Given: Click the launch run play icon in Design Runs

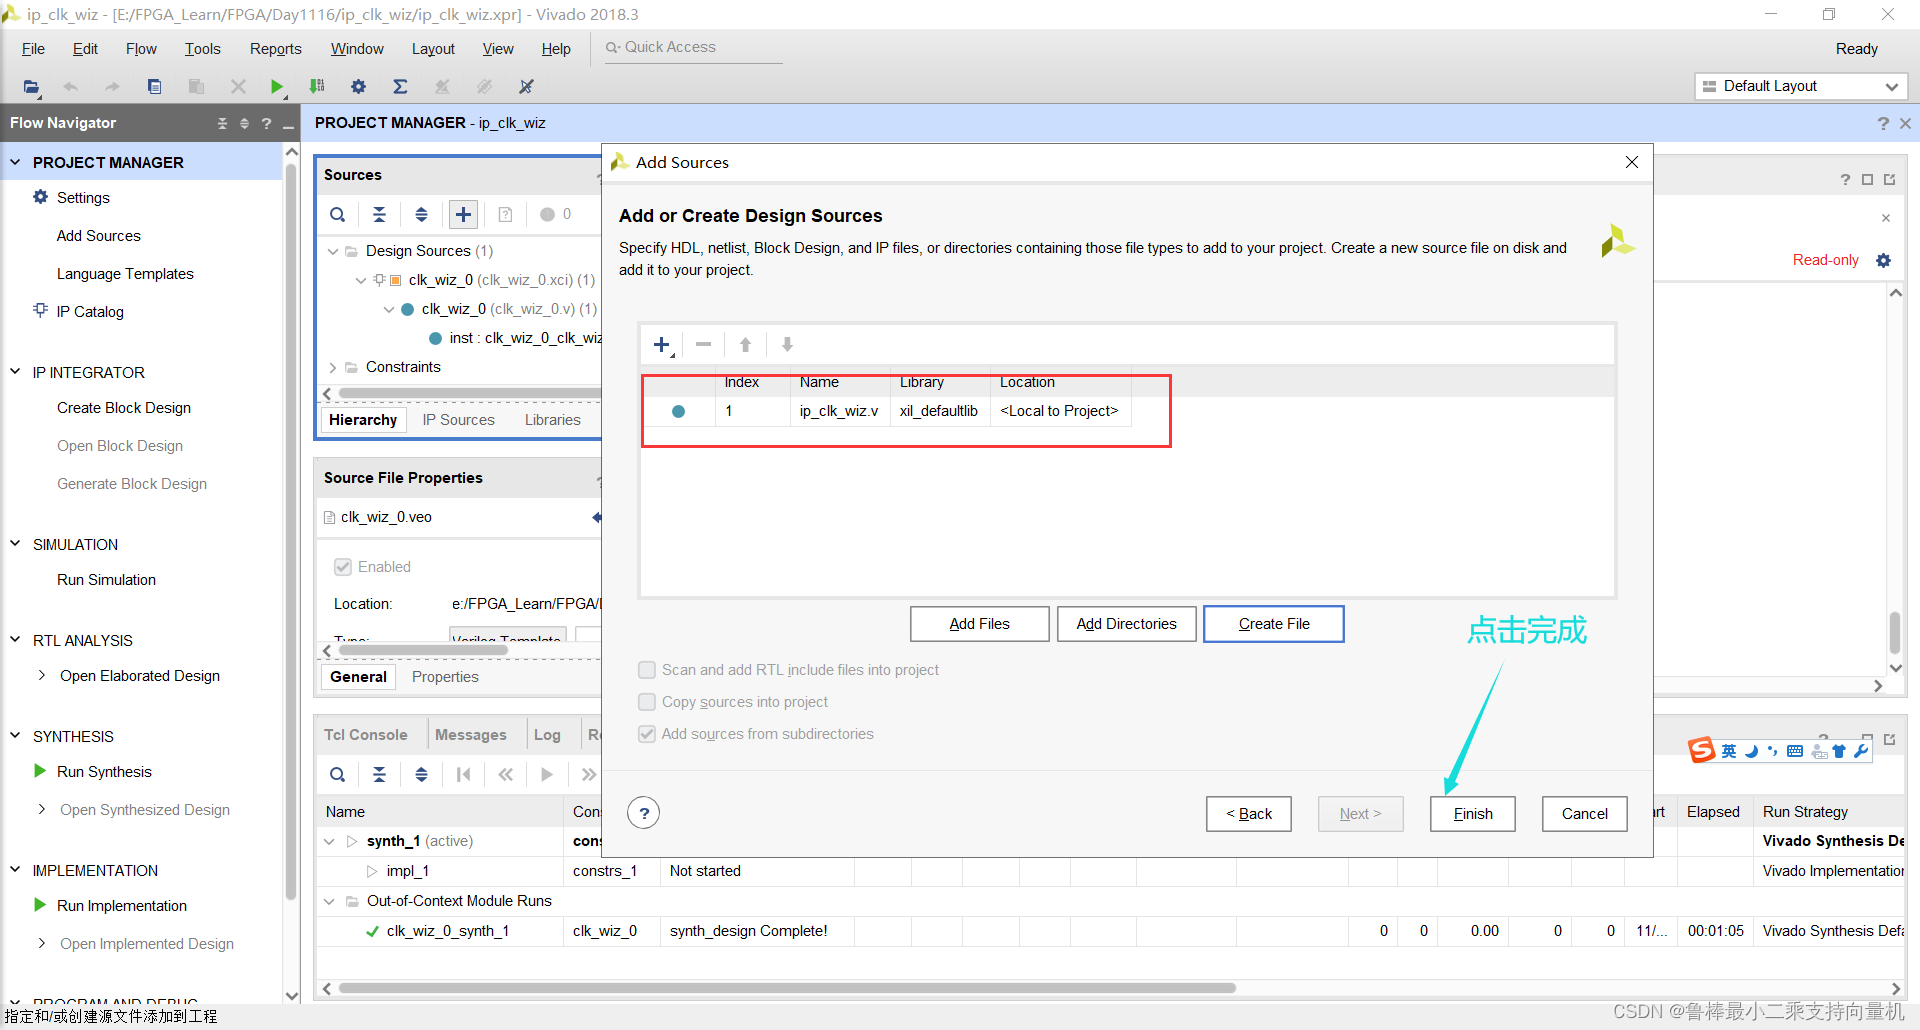Looking at the screenshot, I should (546, 774).
